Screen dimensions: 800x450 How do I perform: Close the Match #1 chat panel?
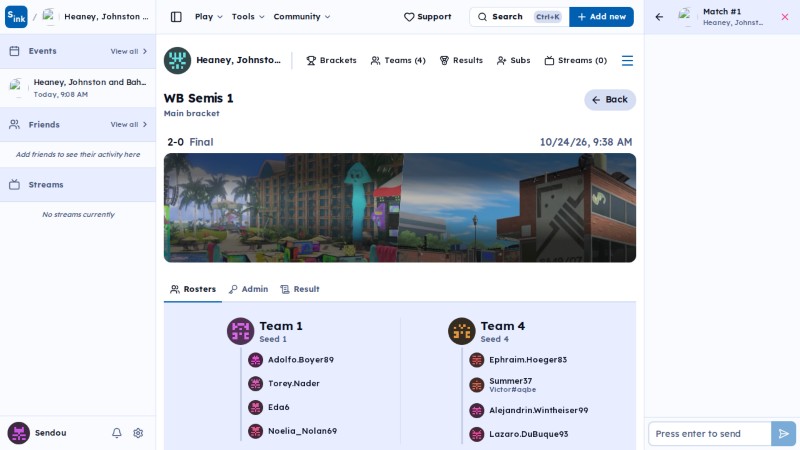(785, 17)
